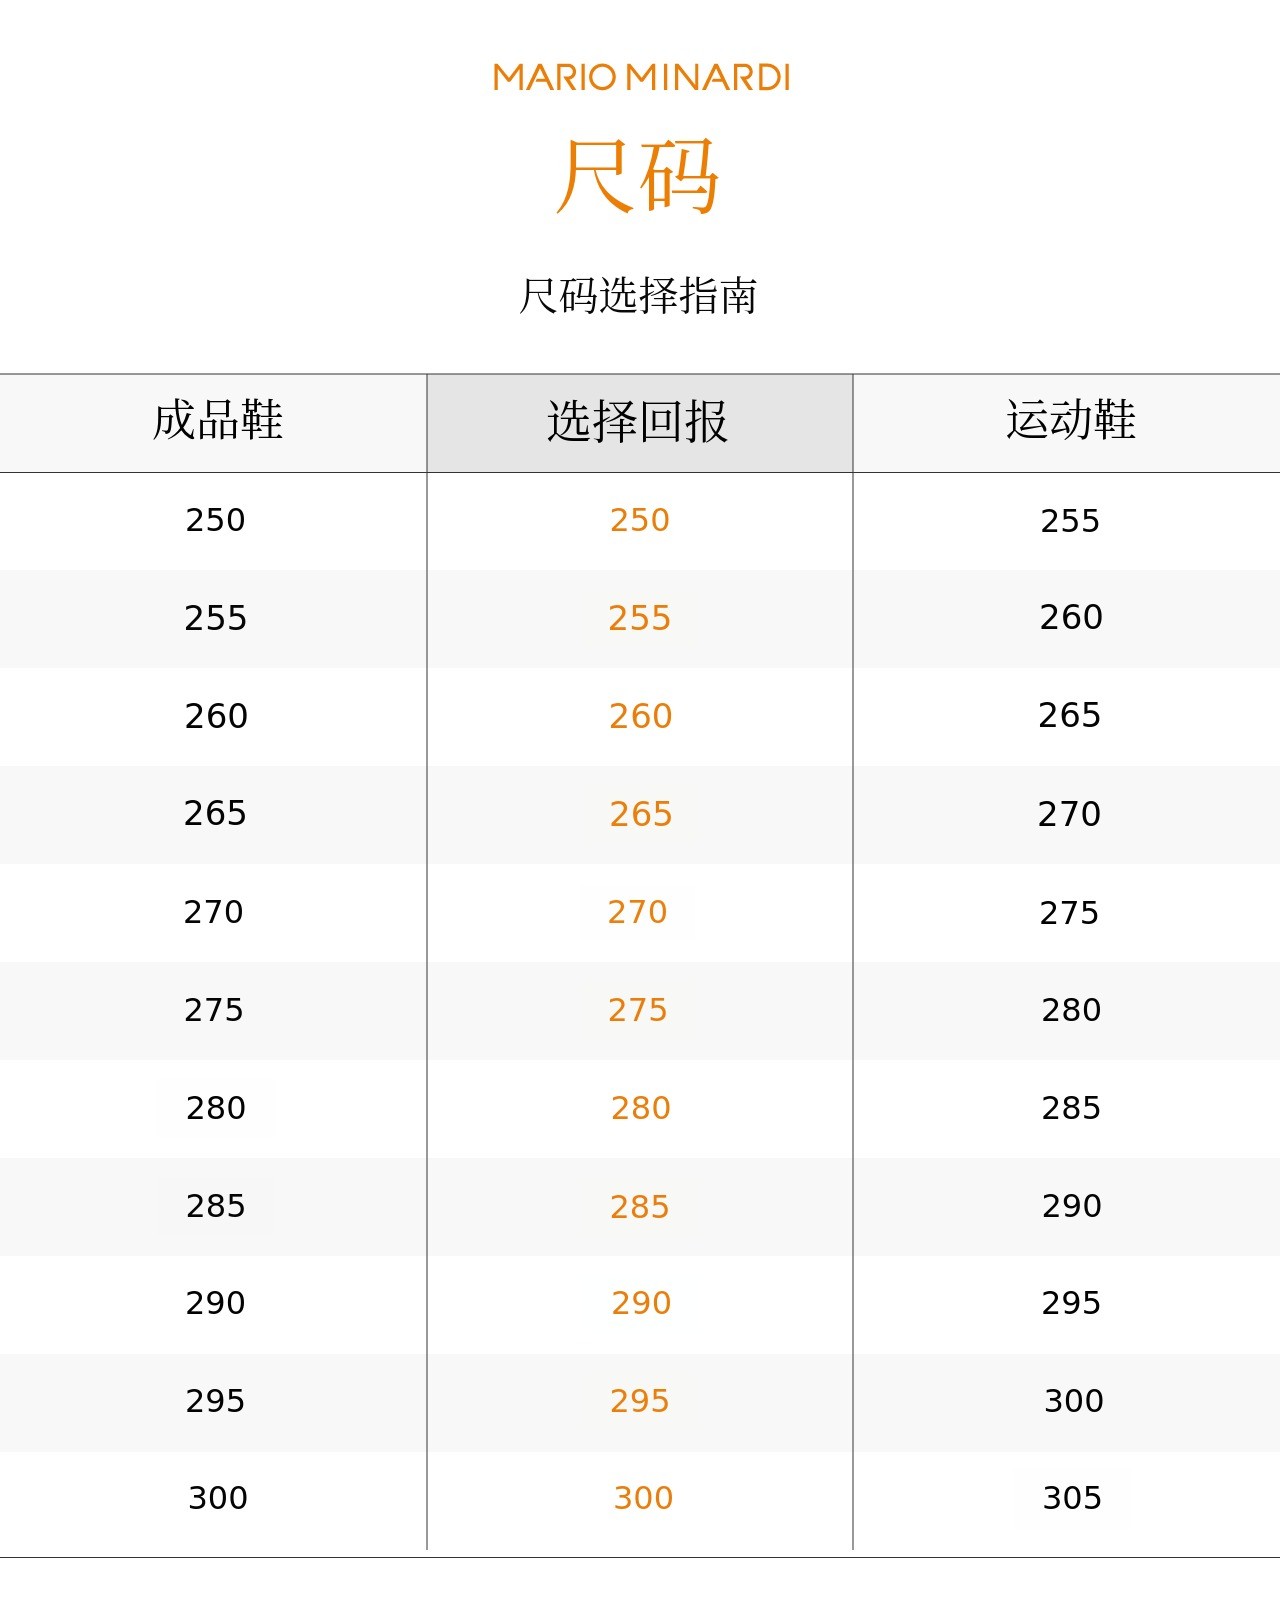This screenshot has width=1280, height=1624.
Task: Click orange size 285 in middle column
Action: [639, 1207]
